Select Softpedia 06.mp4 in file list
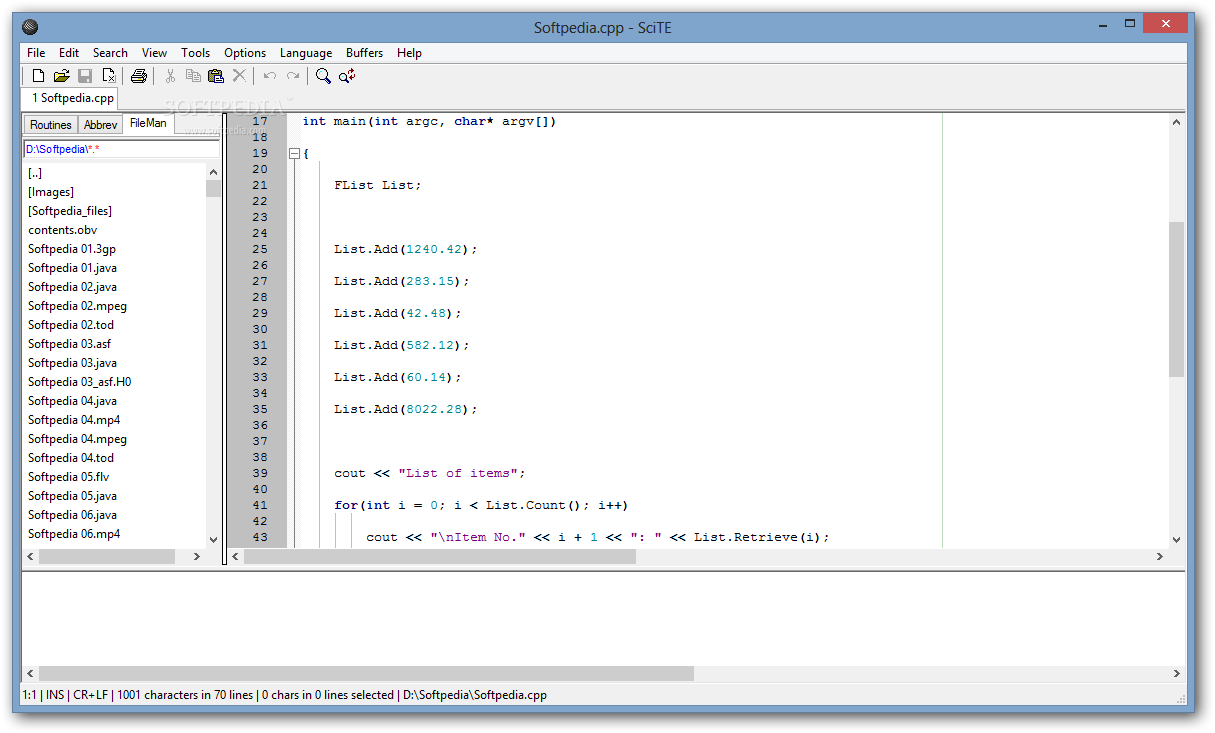Screen dimensions: 1215x733 click(74, 534)
